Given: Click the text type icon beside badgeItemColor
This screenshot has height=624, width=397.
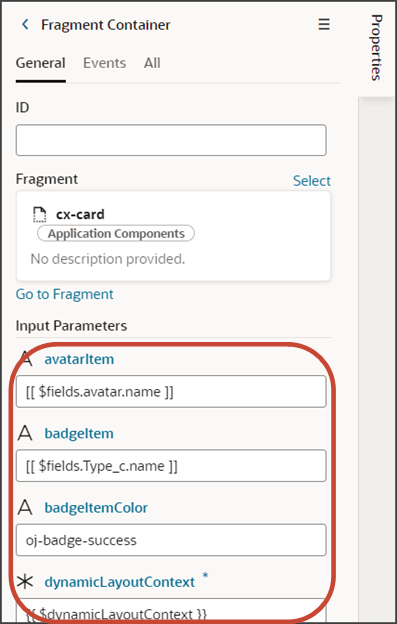Looking at the screenshot, I should click(x=25, y=507).
